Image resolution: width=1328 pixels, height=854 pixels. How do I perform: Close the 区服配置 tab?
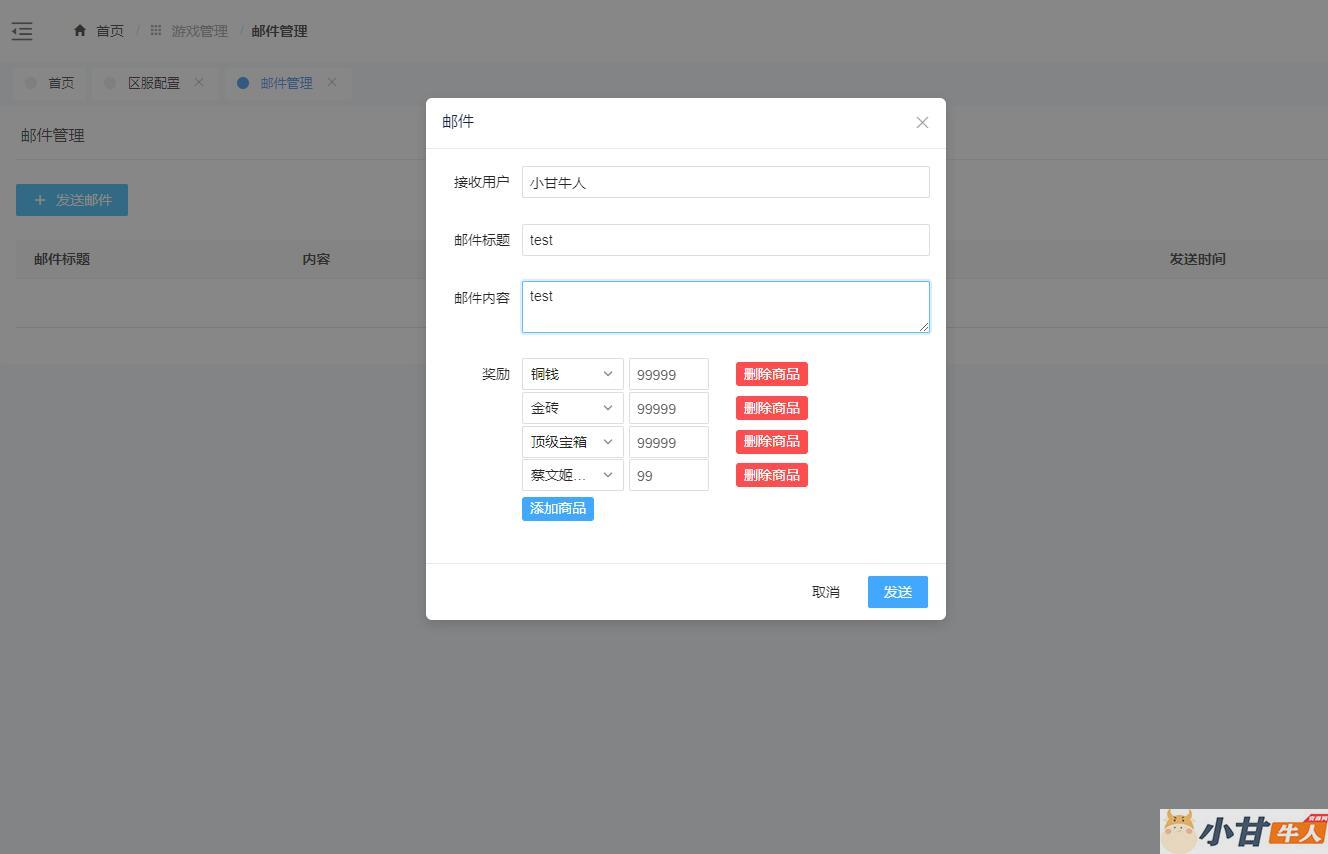pyautogui.click(x=199, y=82)
